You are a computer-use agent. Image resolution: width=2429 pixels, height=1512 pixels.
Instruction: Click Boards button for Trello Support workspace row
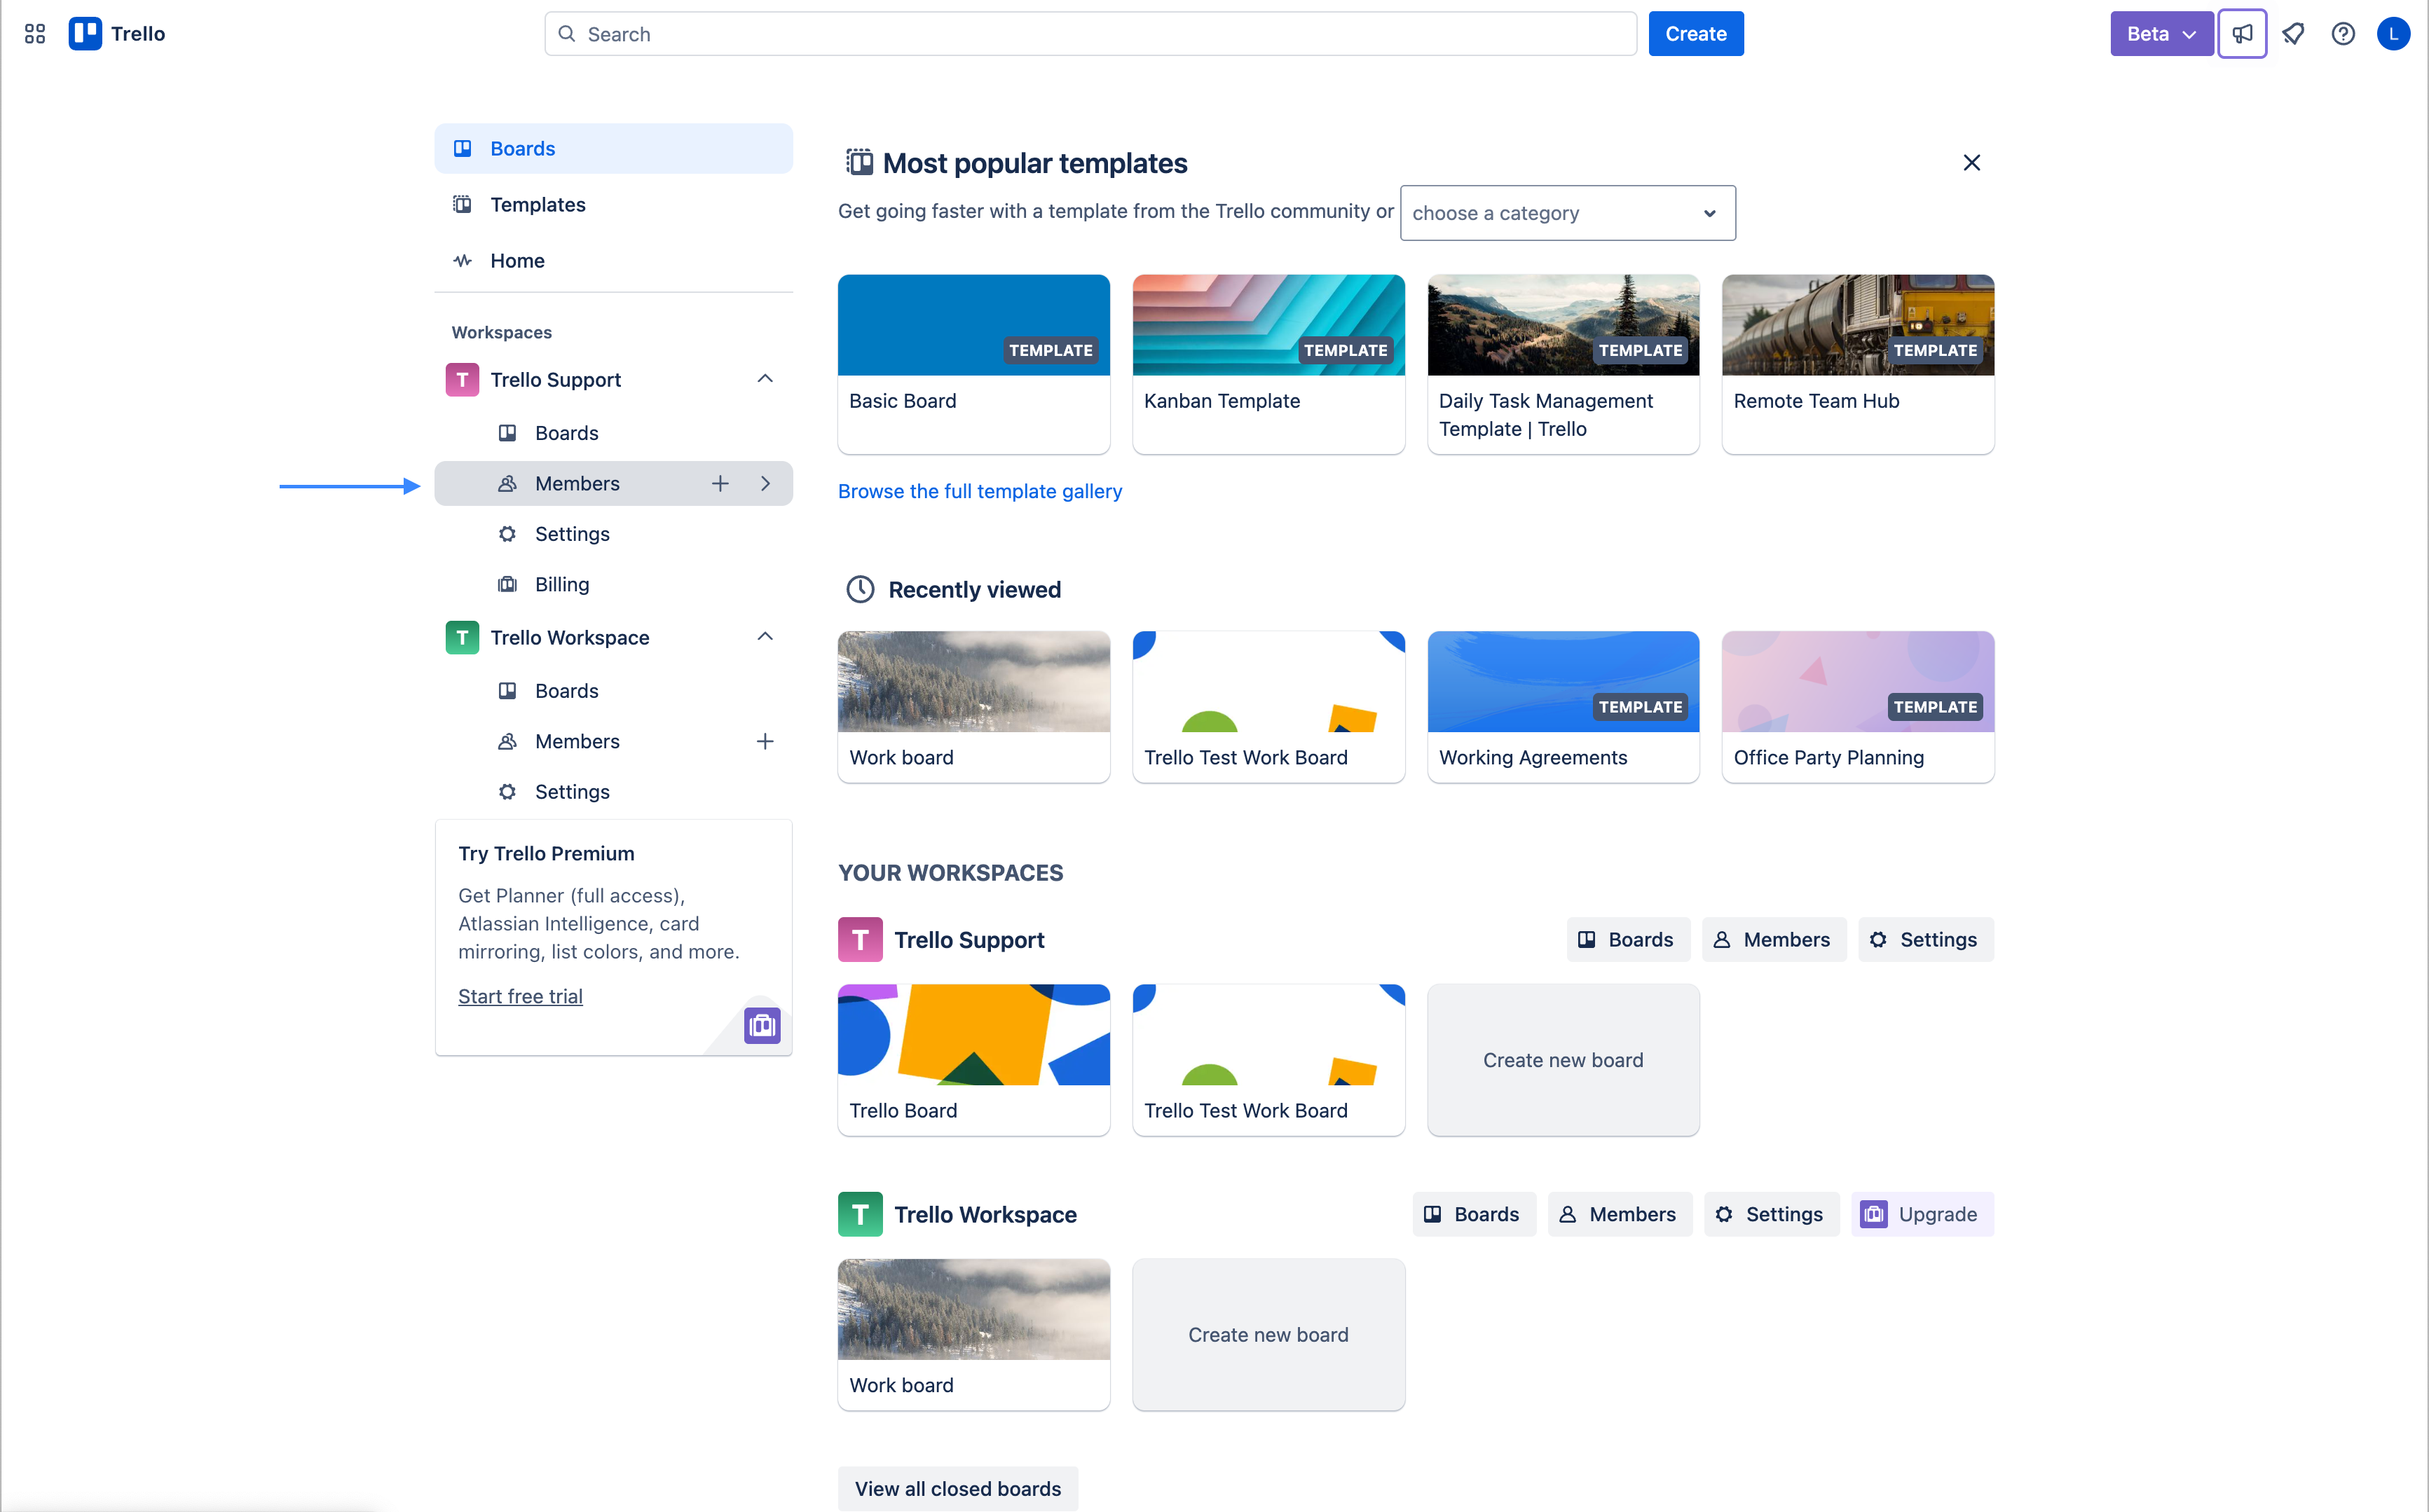click(x=1627, y=940)
